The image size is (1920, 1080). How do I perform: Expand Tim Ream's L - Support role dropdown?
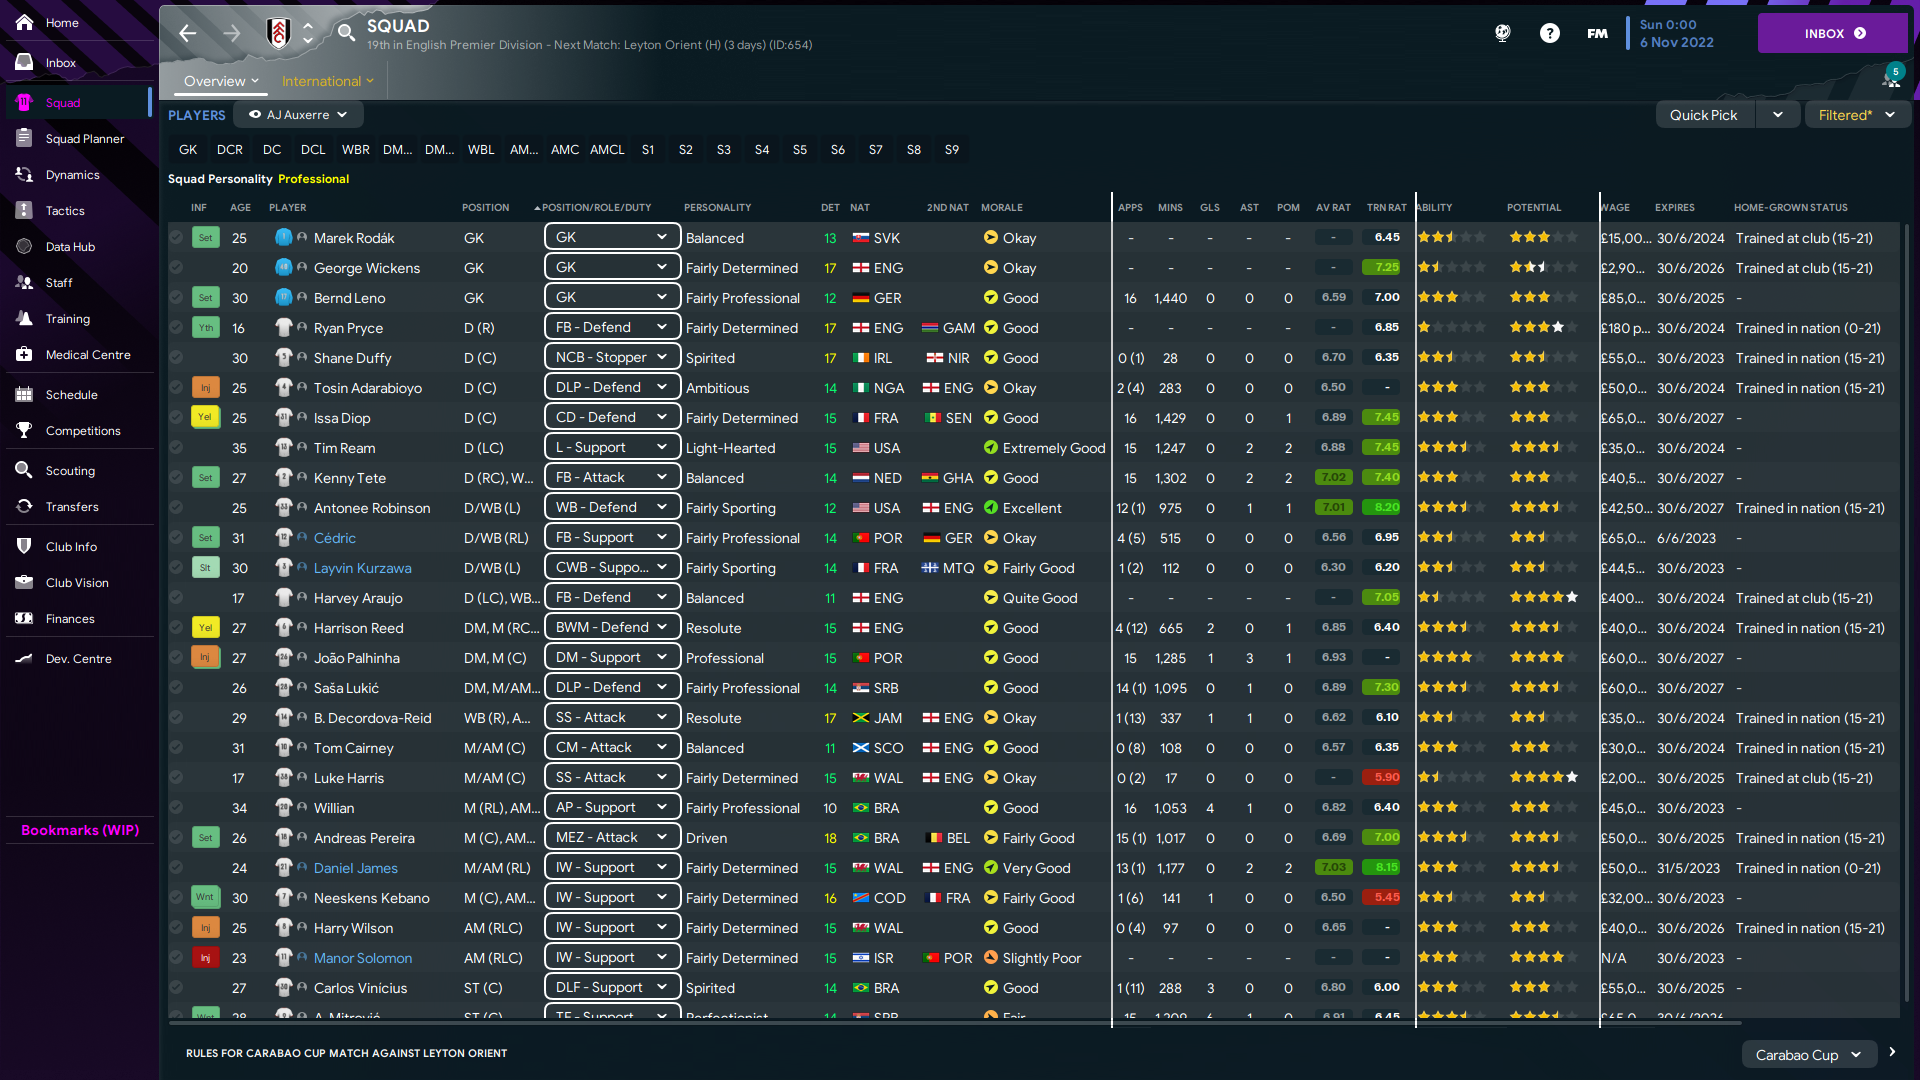(x=661, y=448)
